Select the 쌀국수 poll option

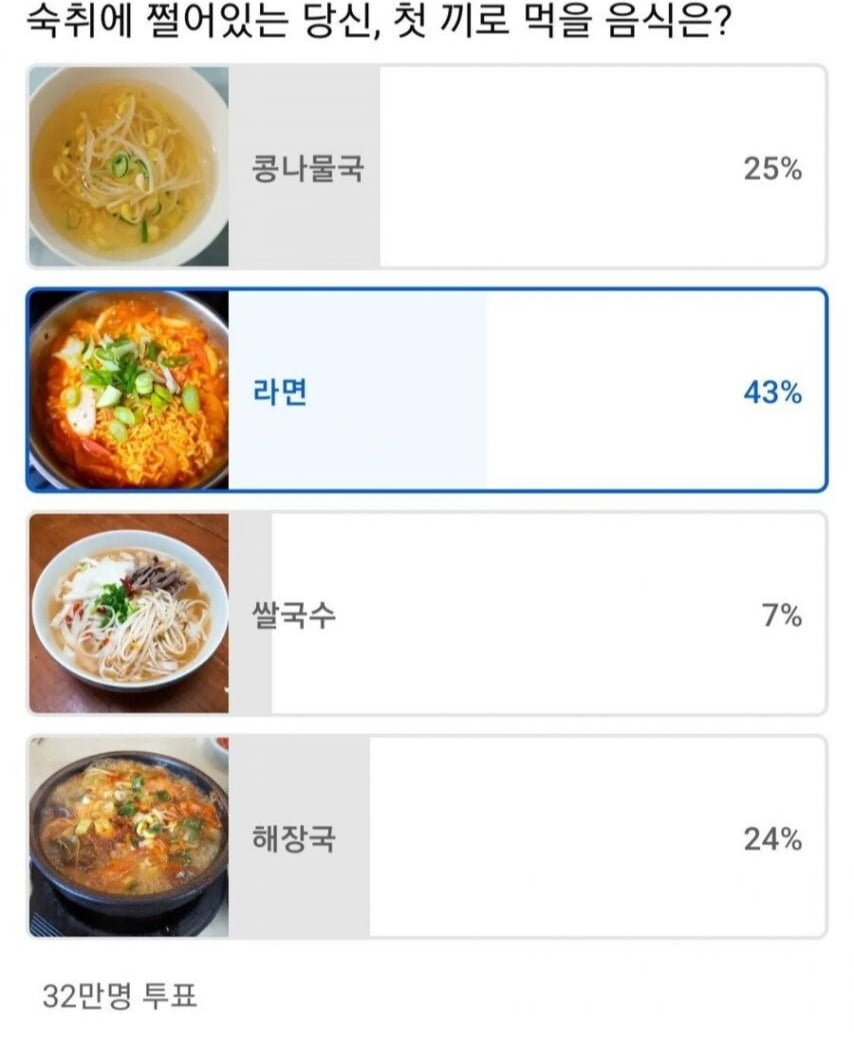click(x=427, y=613)
